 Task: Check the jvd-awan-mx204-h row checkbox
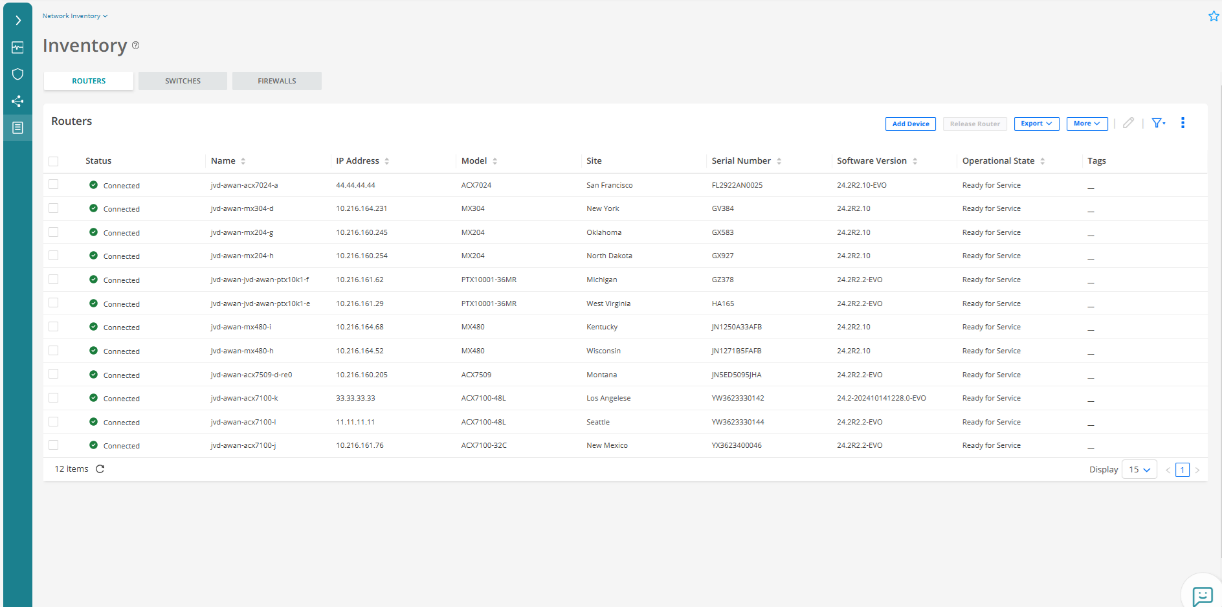pyautogui.click(x=53, y=255)
